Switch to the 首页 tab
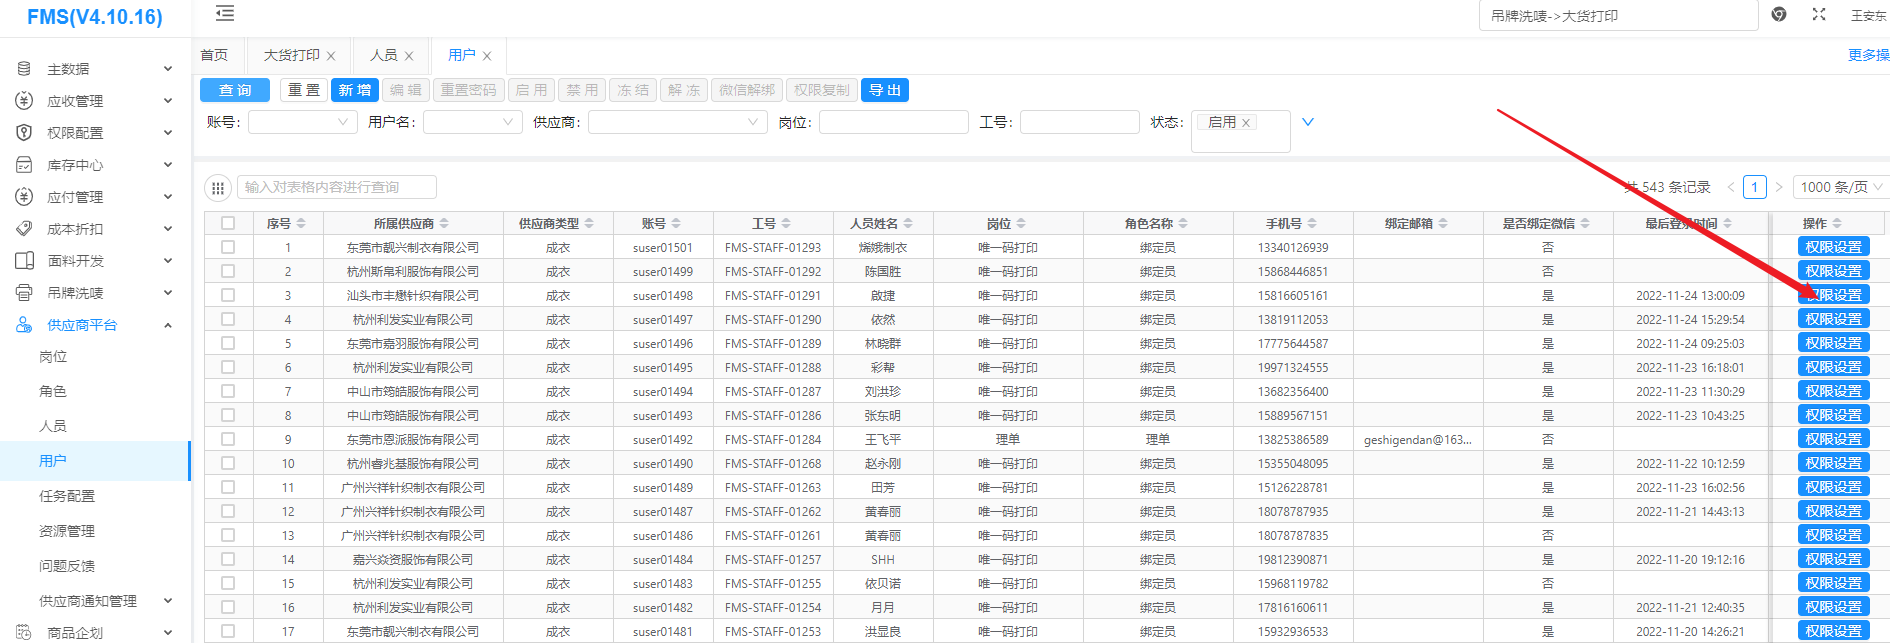 [214, 55]
